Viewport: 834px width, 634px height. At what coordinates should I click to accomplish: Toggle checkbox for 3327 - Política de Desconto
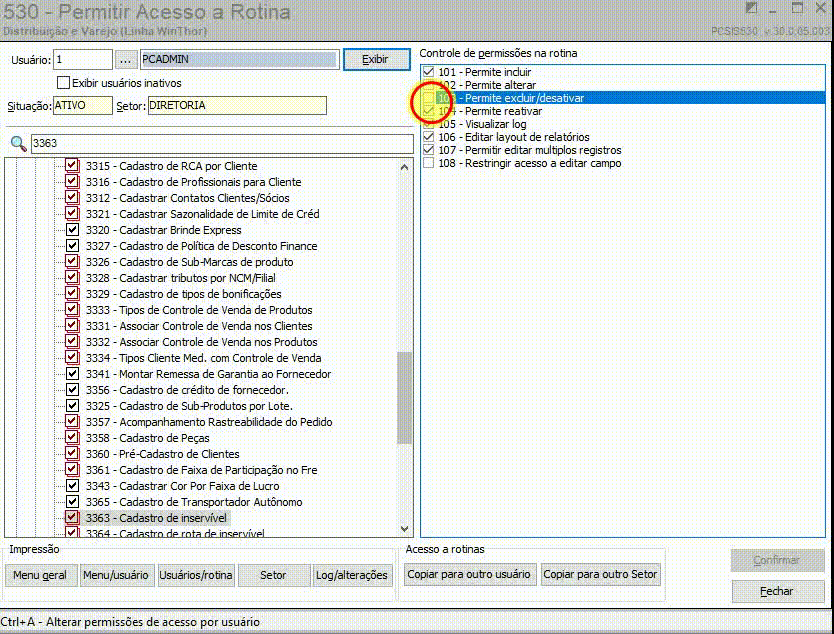[72, 246]
